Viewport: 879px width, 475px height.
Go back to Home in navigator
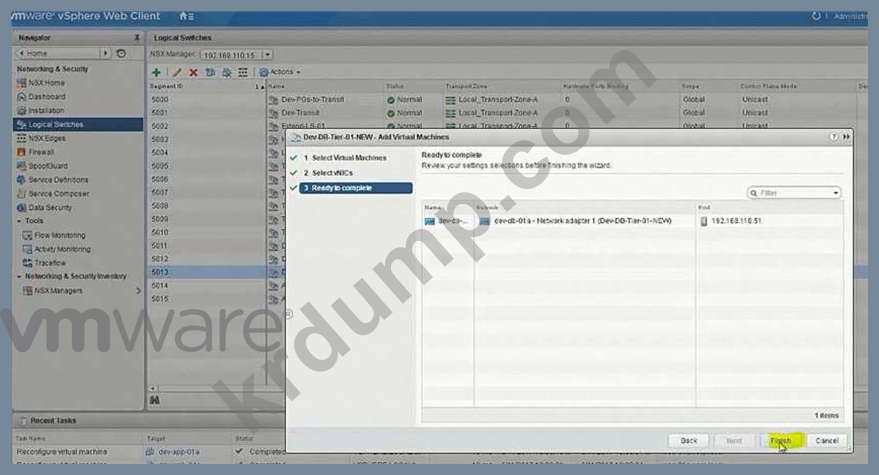click(58, 53)
